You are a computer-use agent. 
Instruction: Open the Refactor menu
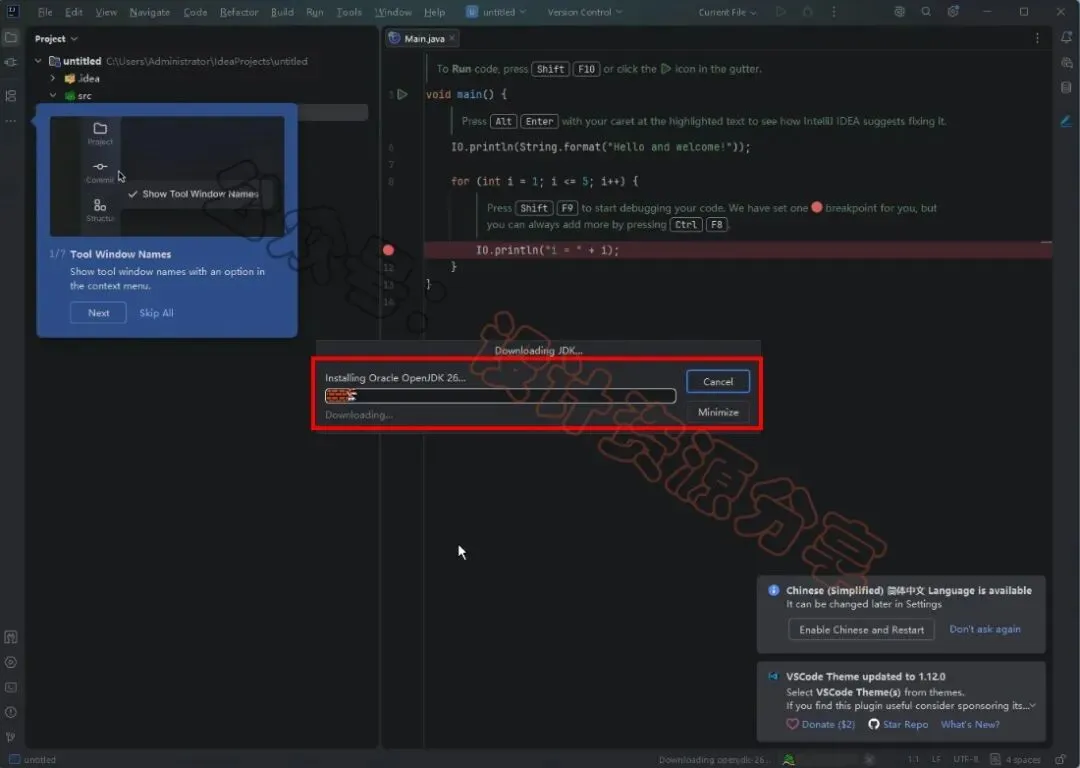(239, 12)
